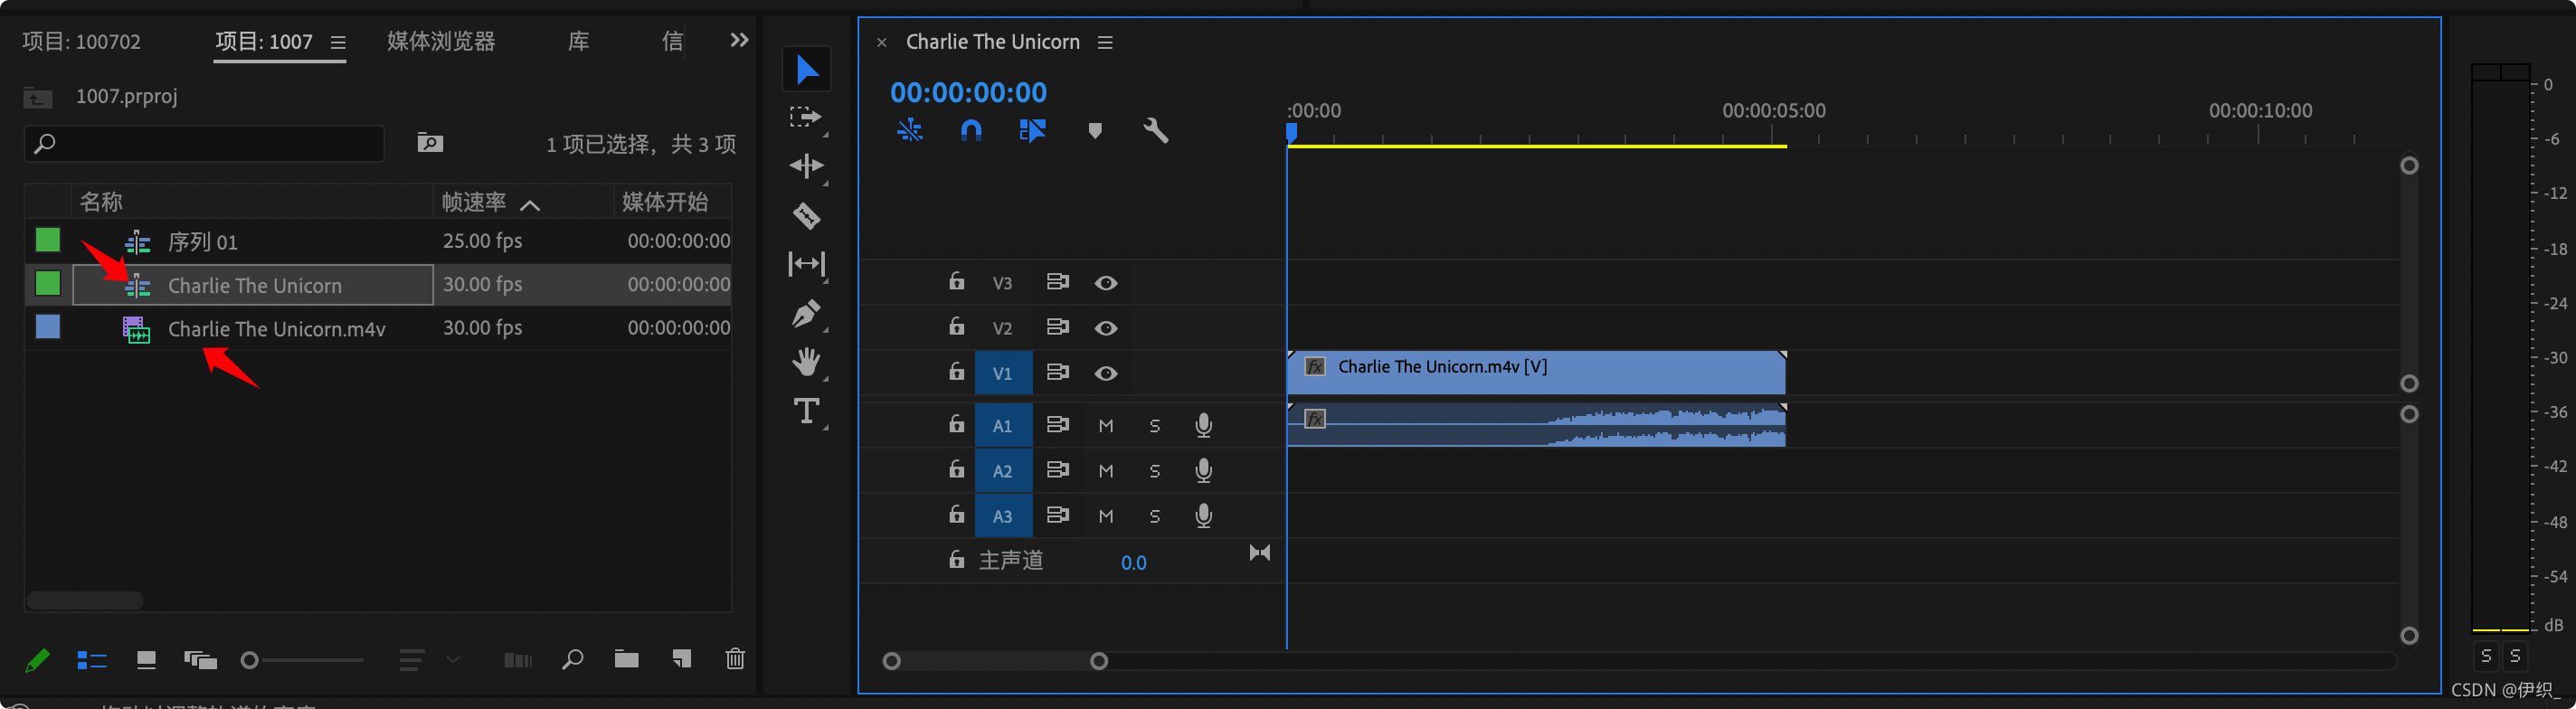Select the Hand tool
2576x709 pixels.
point(806,361)
